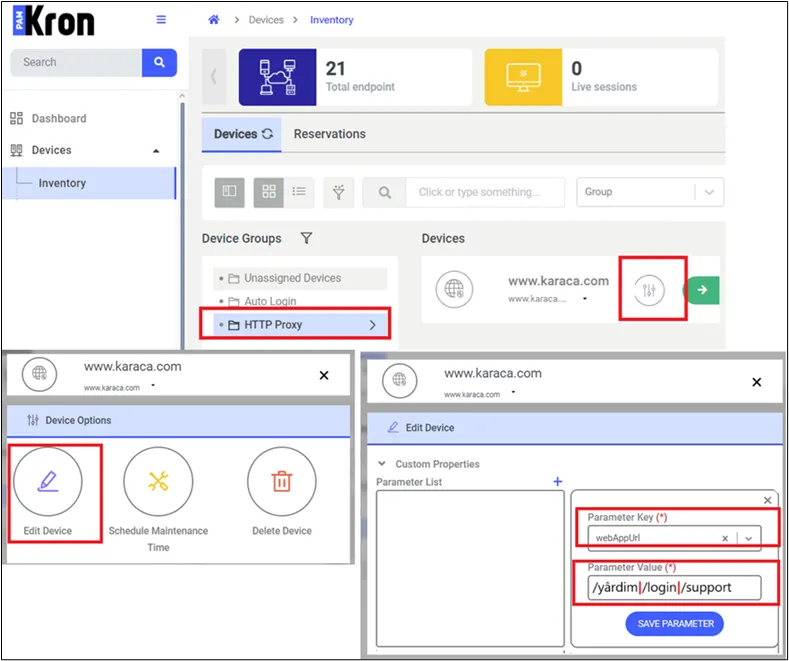Click the Total endpoint network icon tile
The image size is (789, 661).
click(277, 77)
